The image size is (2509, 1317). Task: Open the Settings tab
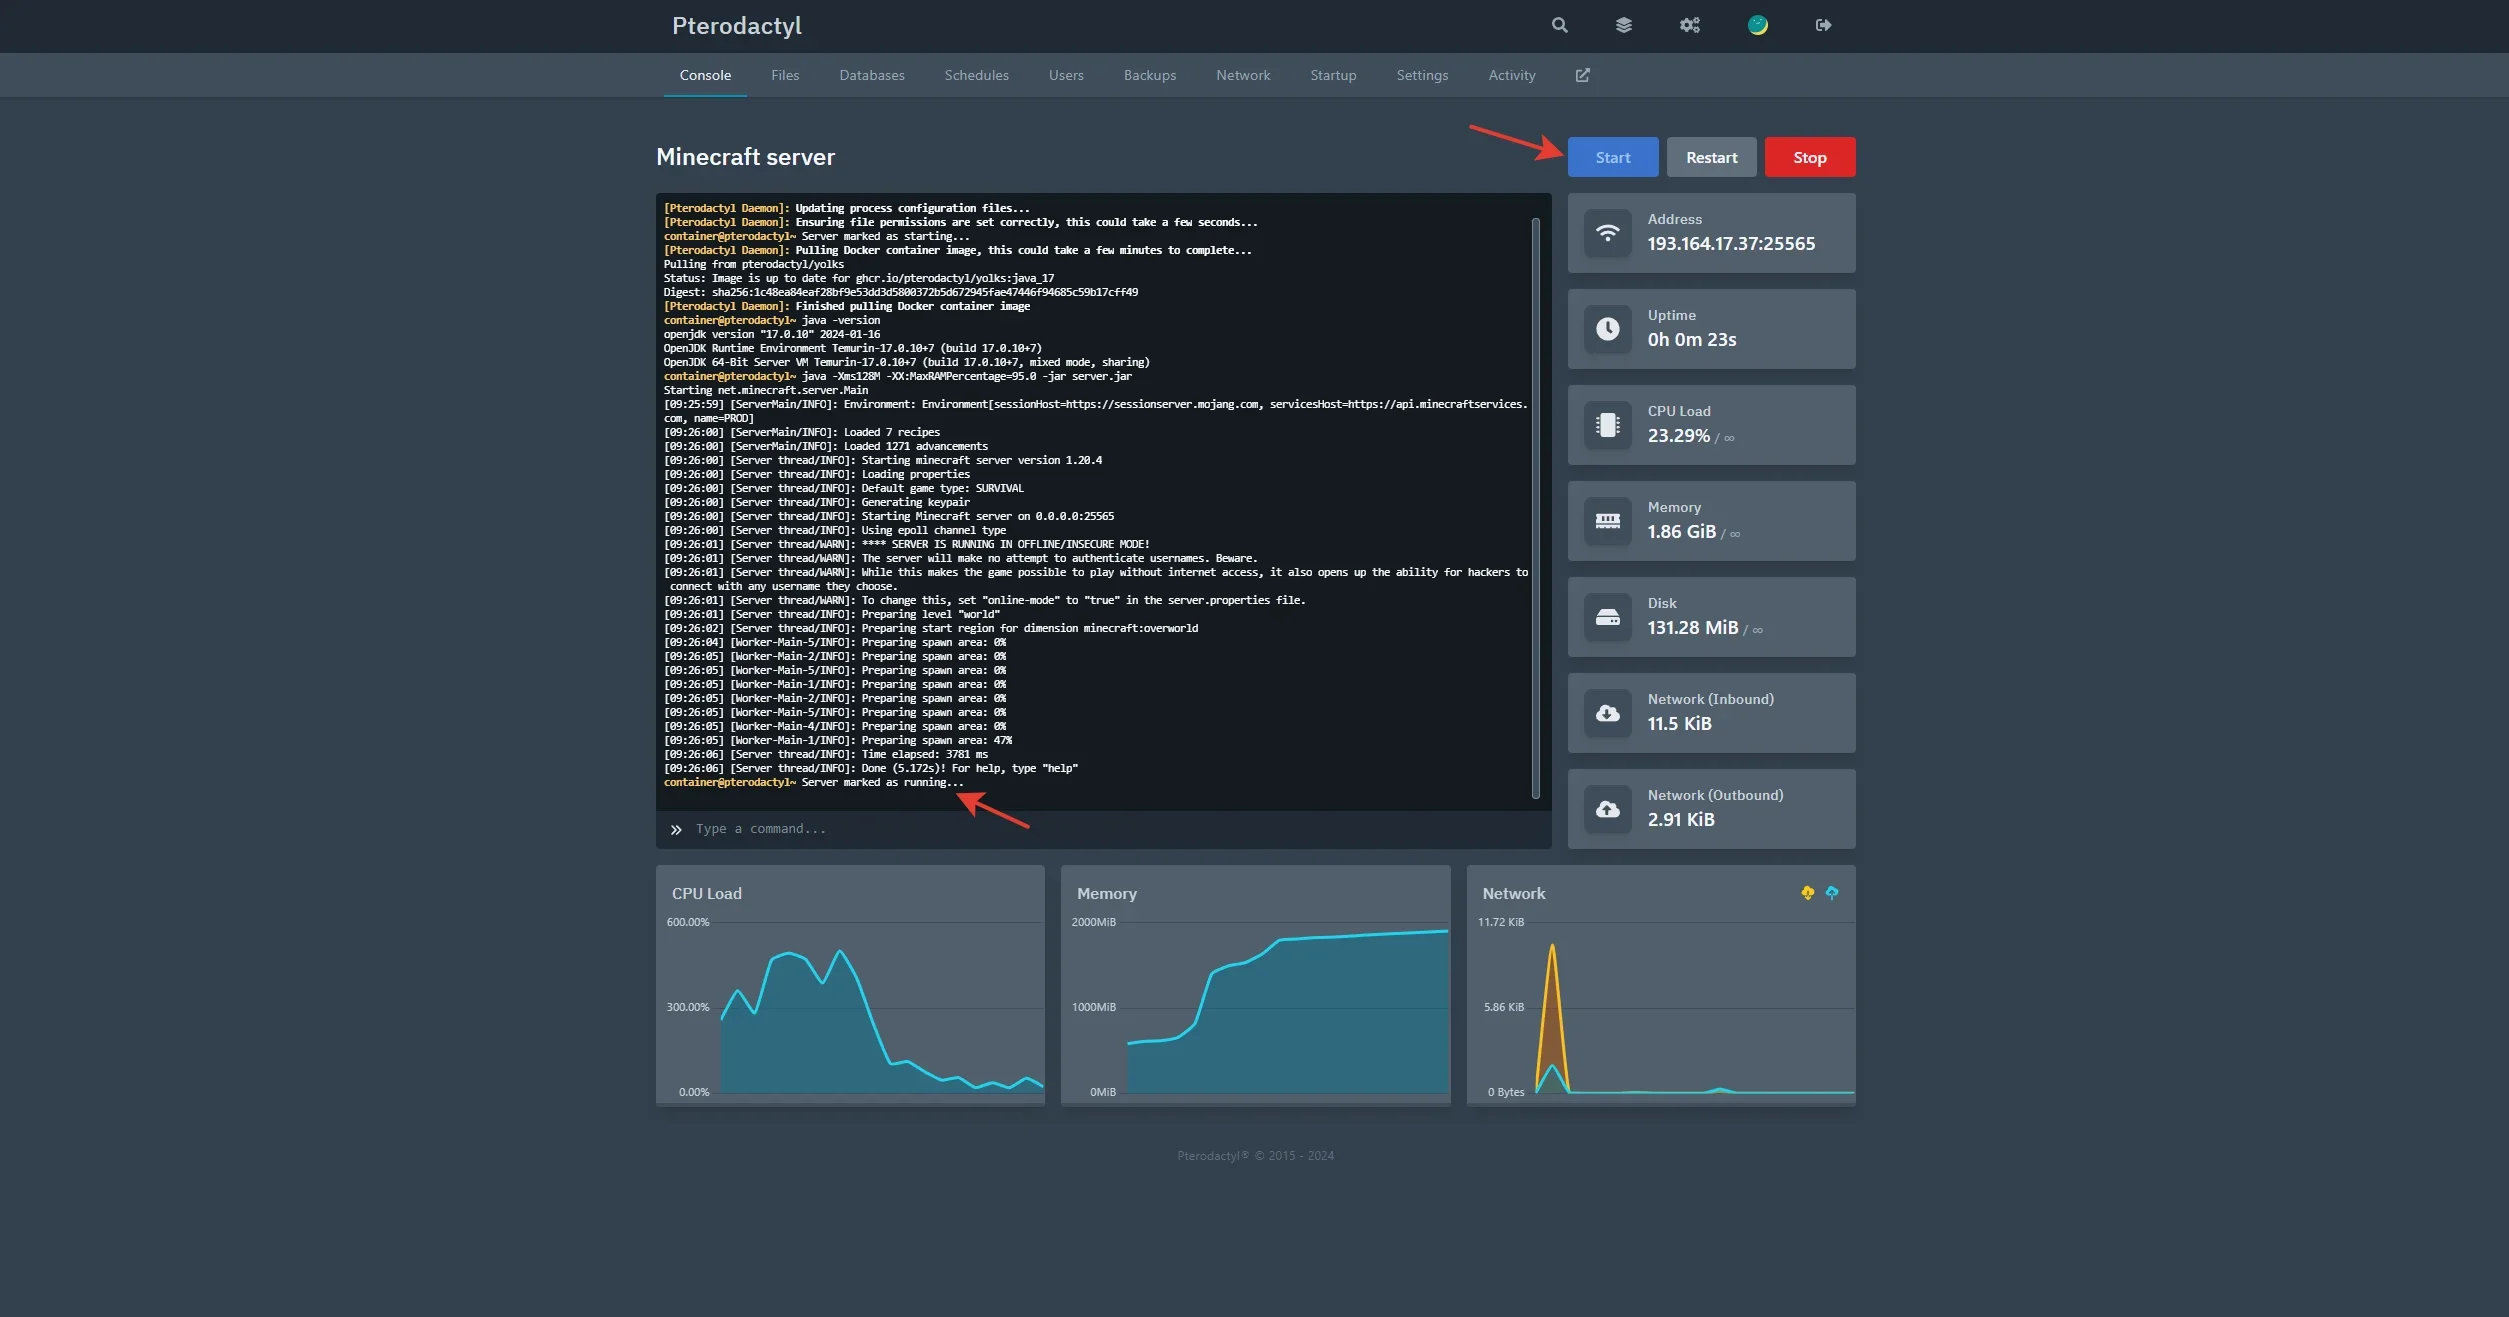(1422, 75)
